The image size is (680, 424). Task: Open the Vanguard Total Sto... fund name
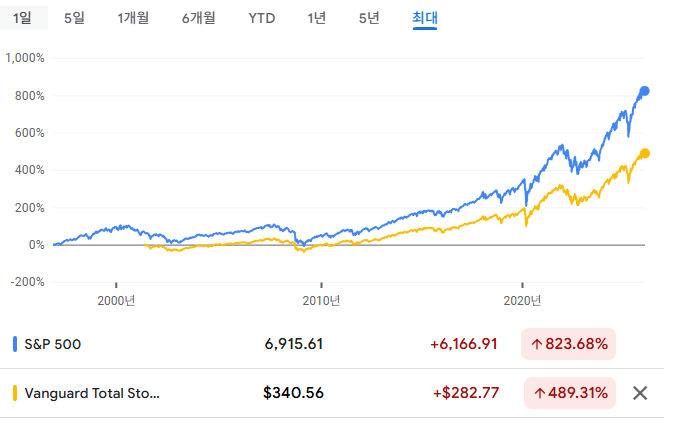point(92,393)
